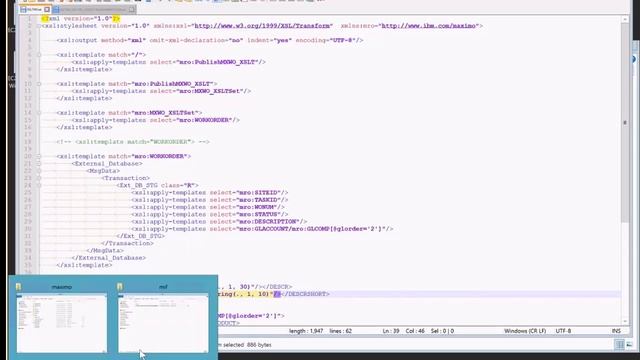
Task: Click the commented-out WORKORDER template line
Action: pos(133,142)
